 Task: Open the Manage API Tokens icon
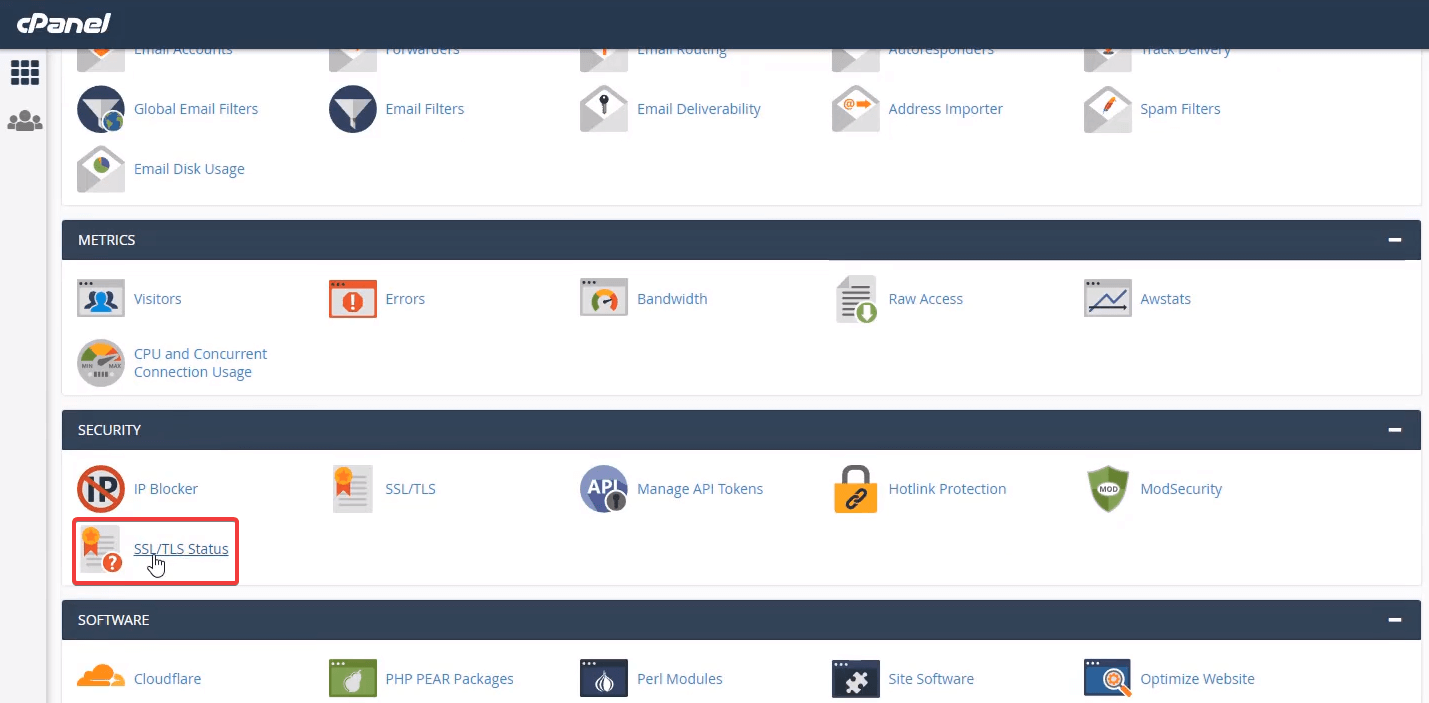coord(604,488)
